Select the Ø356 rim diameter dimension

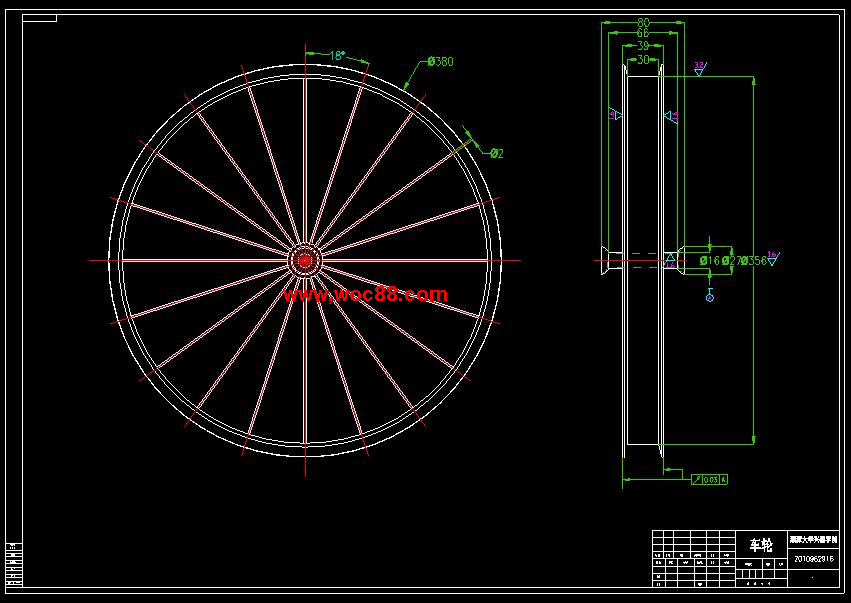(754, 261)
